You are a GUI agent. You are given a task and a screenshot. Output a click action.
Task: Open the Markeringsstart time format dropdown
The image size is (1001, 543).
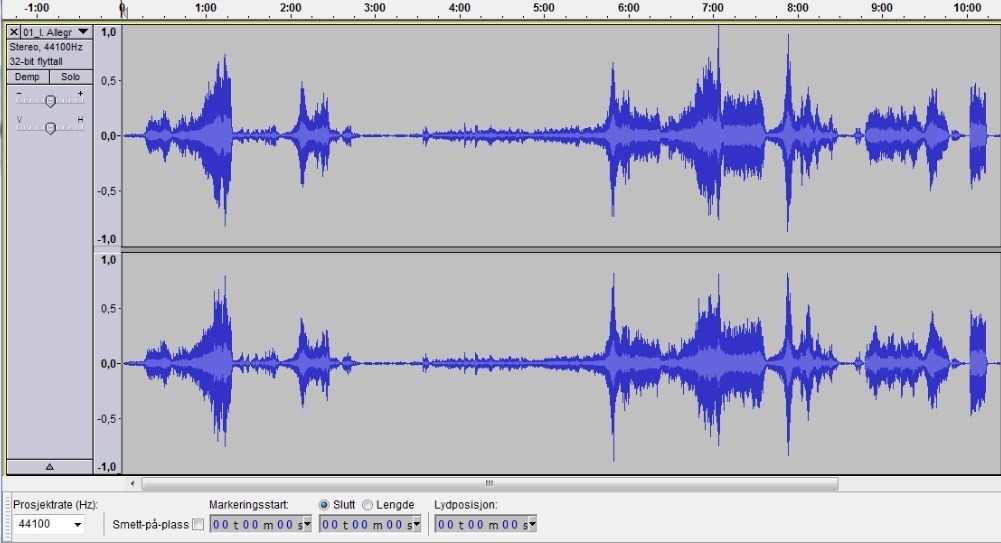pyautogui.click(x=307, y=524)
